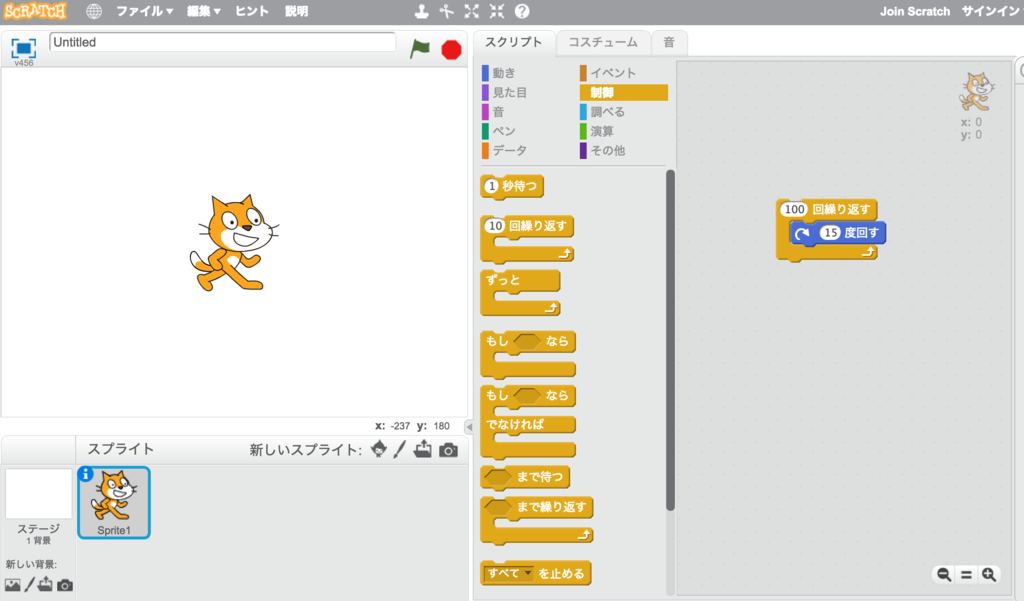Open the 編集 menu
Viewport: 1024px width, 601px height.
point(204,11)
